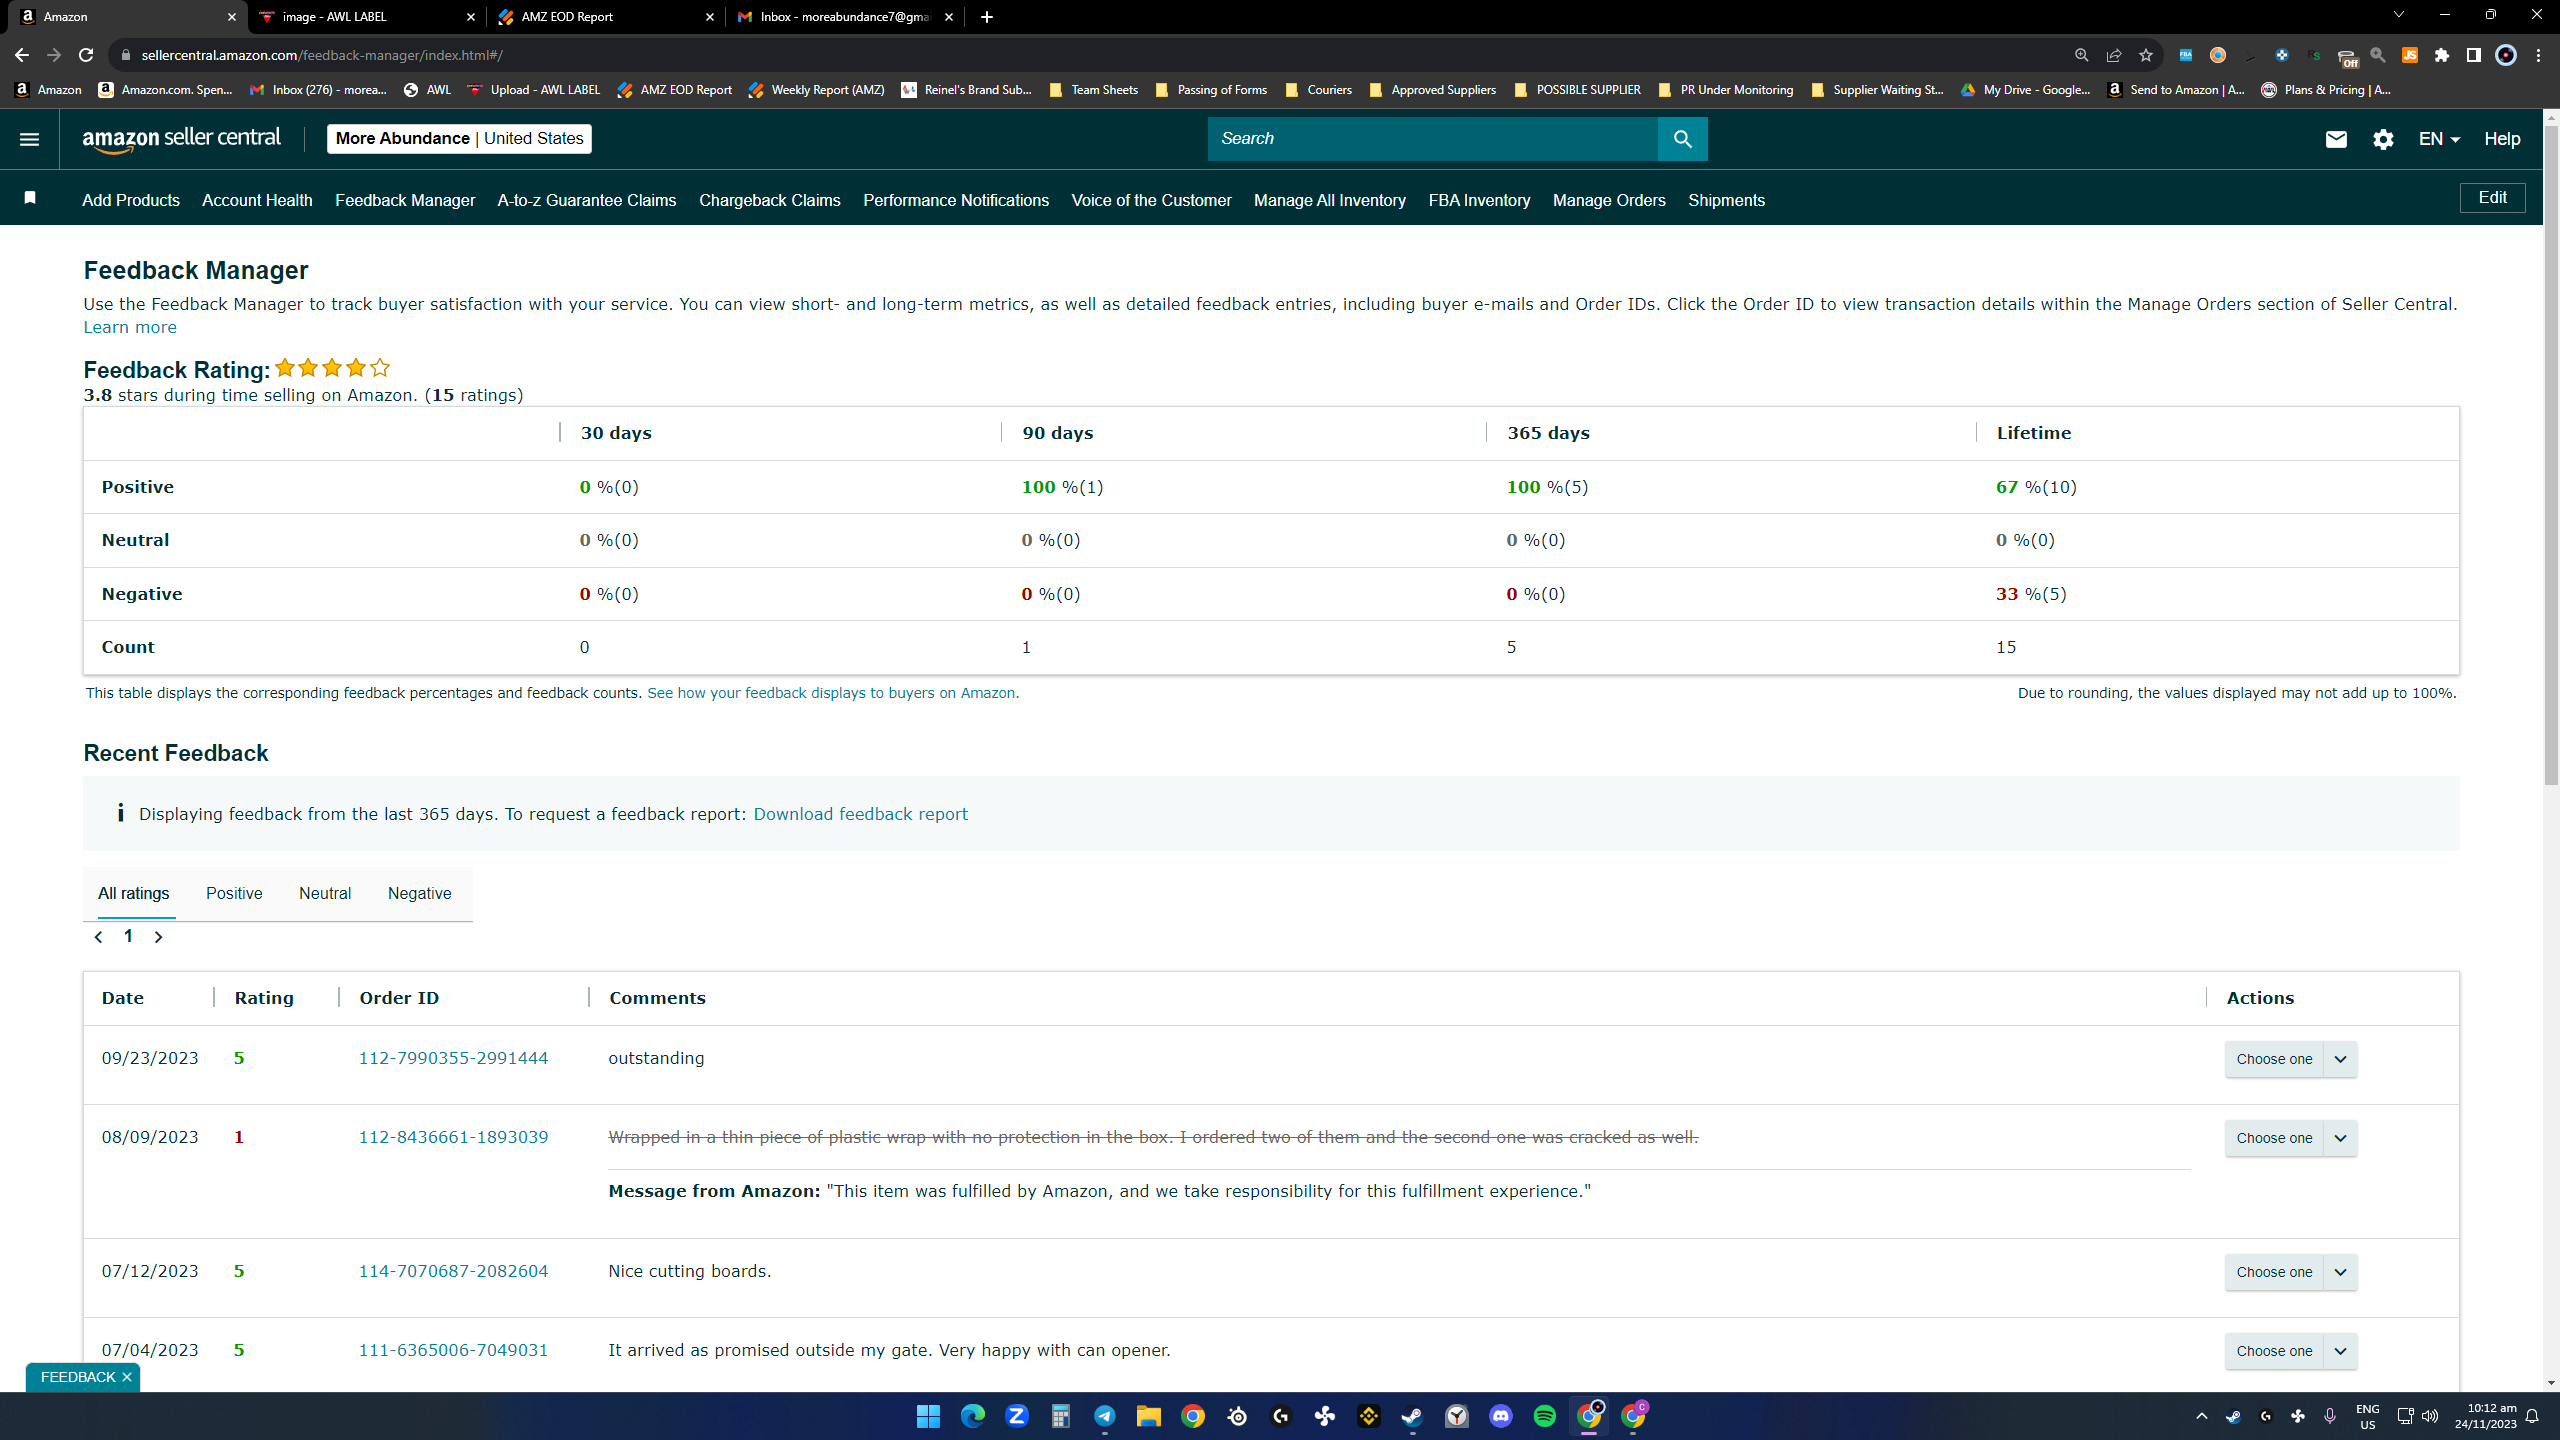This screenshot has width=2560, height=1440.
Task: Open the mail envelope icon
Action: [x=2336, y=139]
